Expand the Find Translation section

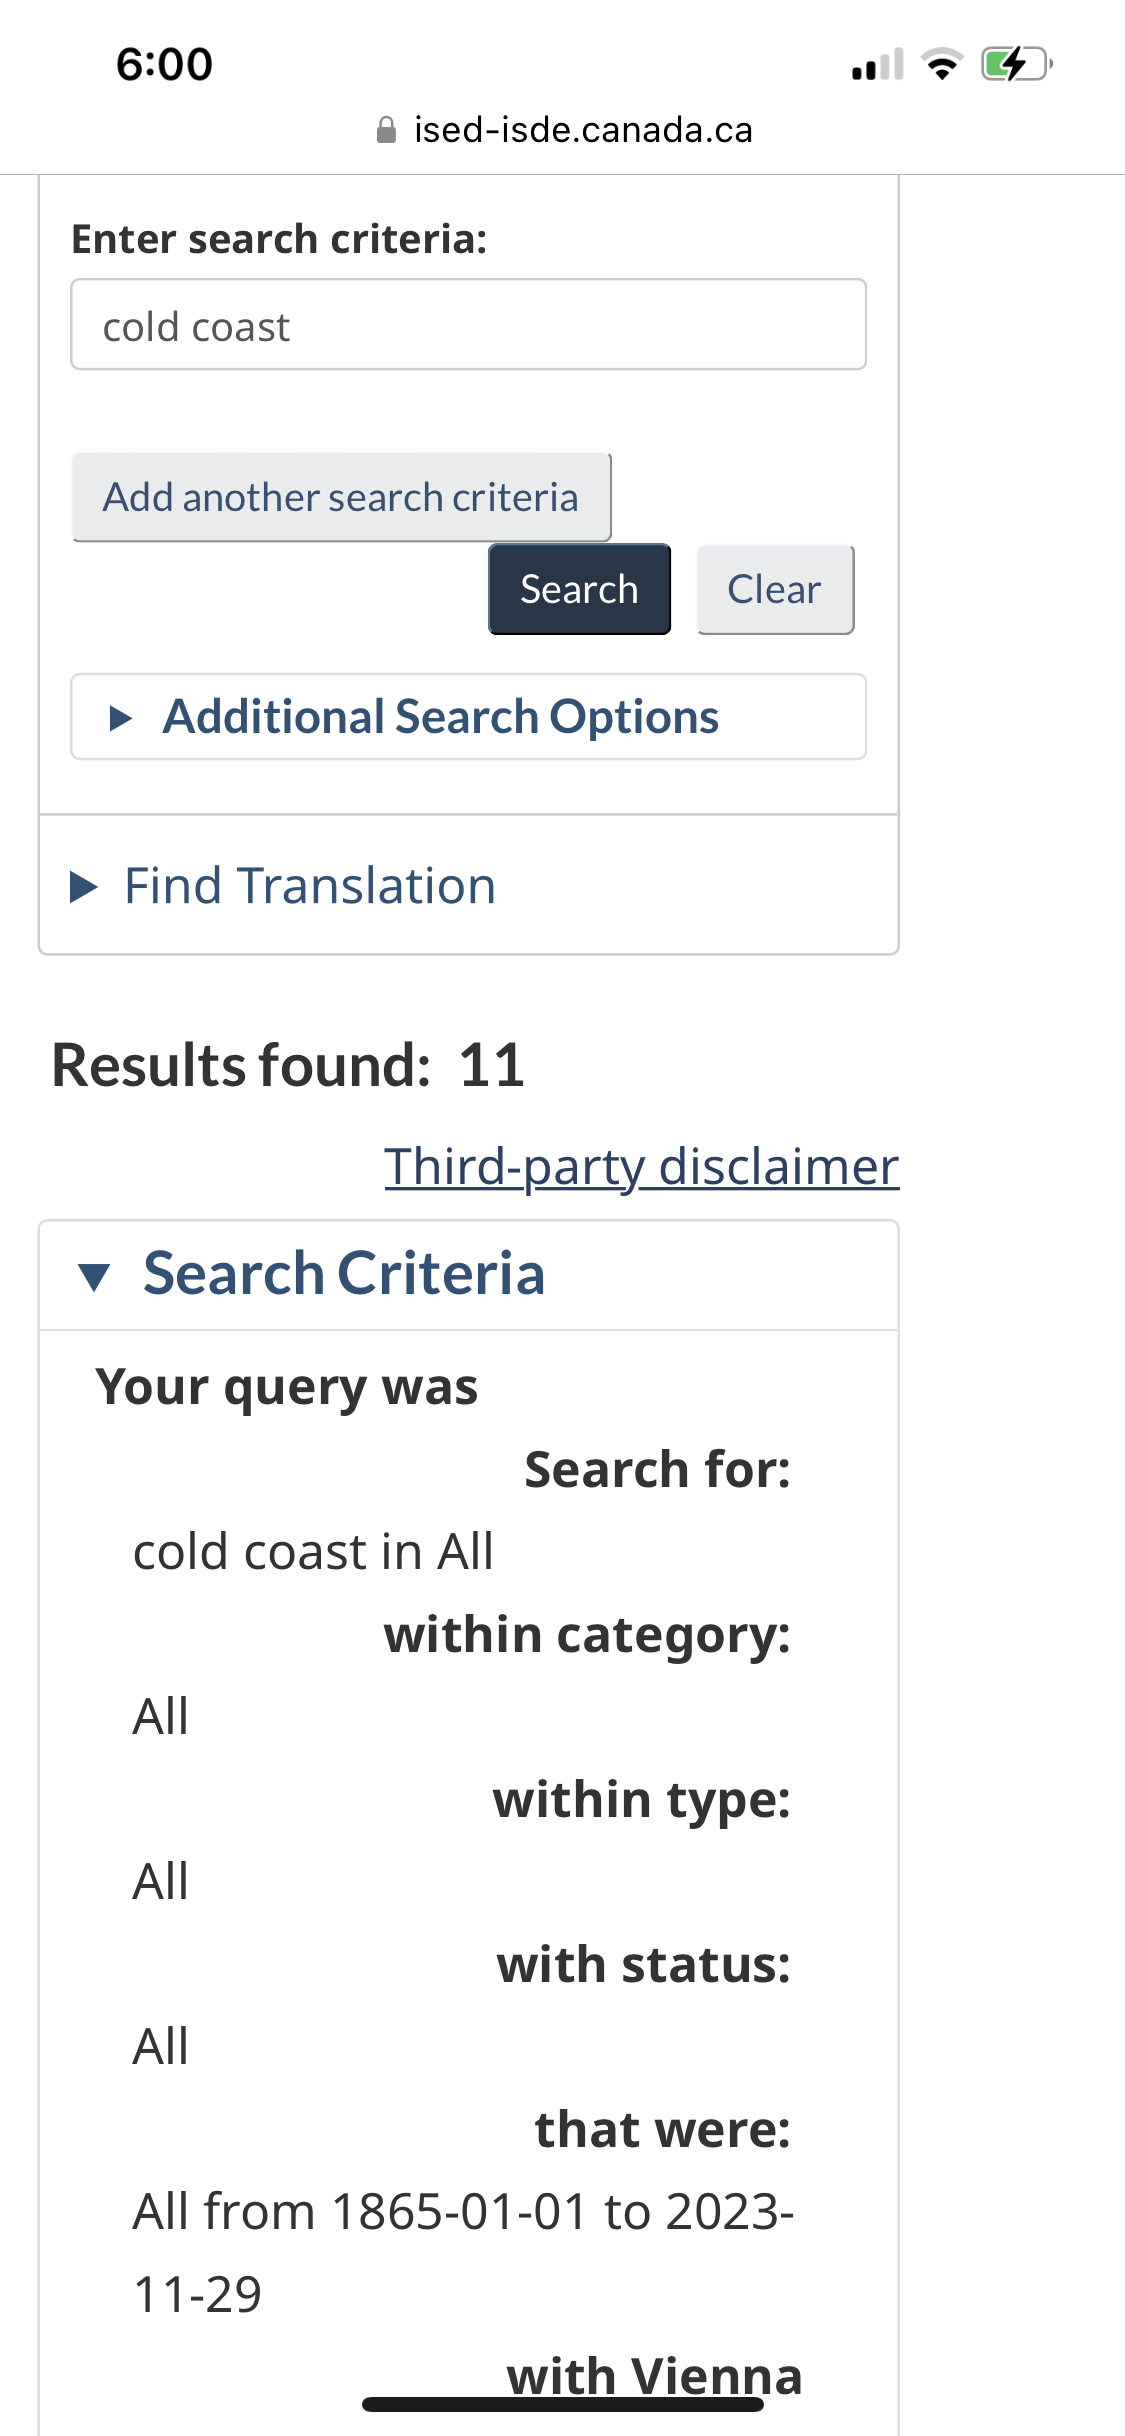click(309, 886)
